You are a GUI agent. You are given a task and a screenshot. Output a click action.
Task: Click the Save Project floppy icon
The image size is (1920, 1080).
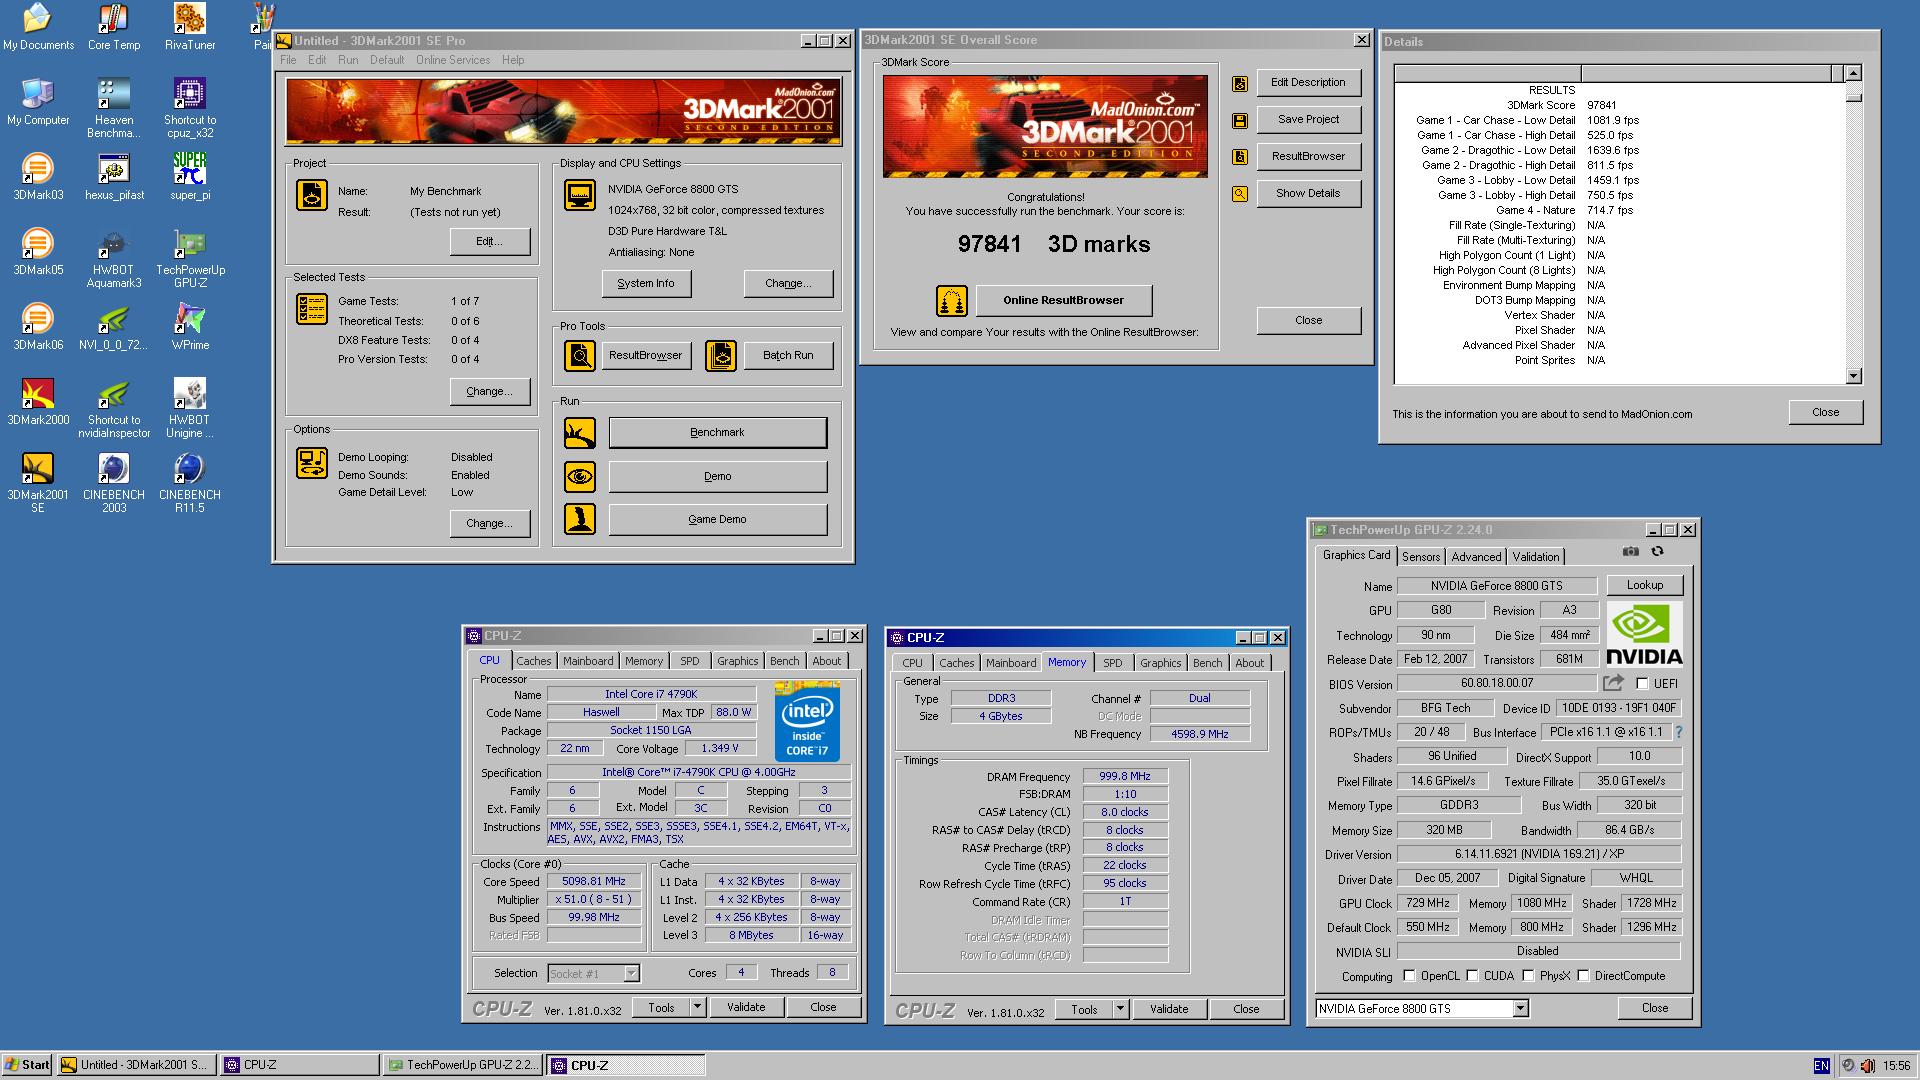[1240, 121]
